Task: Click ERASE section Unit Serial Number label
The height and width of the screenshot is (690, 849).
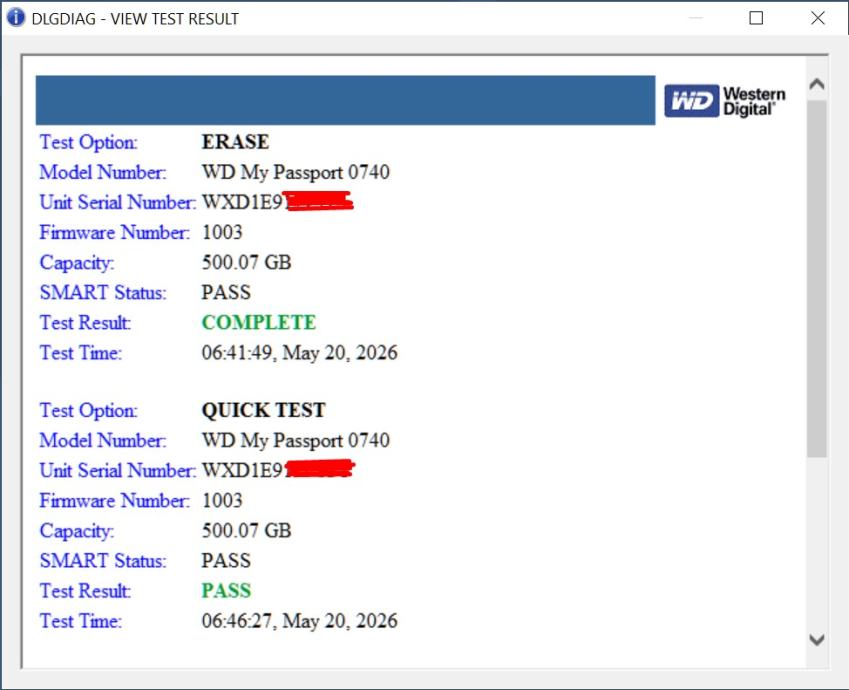Action: (x=117, y=202)
